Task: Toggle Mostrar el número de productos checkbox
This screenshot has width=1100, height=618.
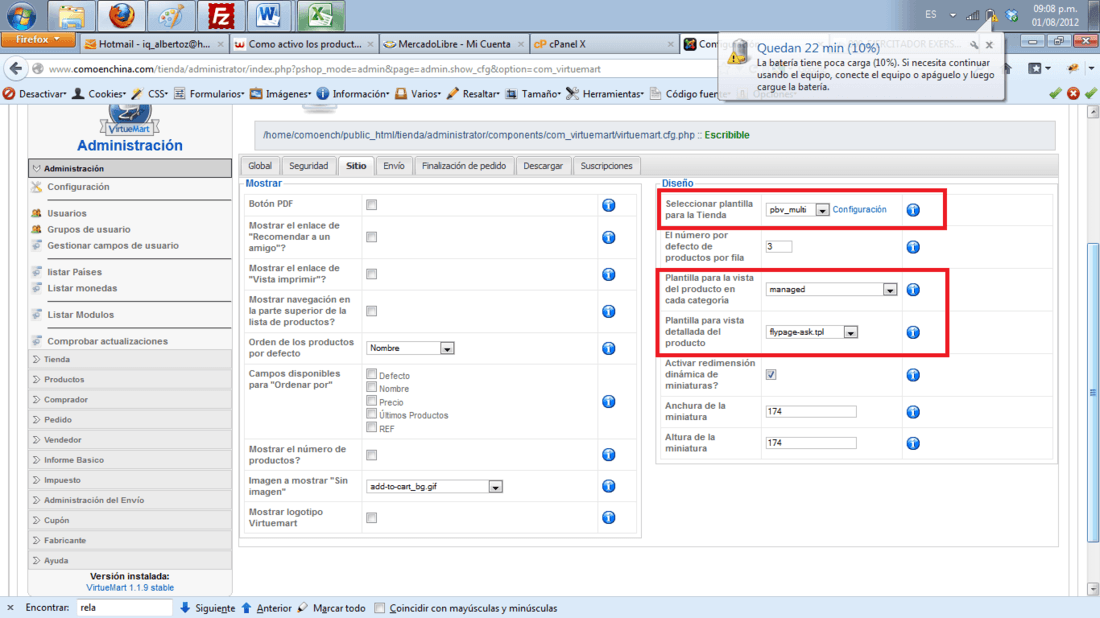Action: [x=371, y=455]
